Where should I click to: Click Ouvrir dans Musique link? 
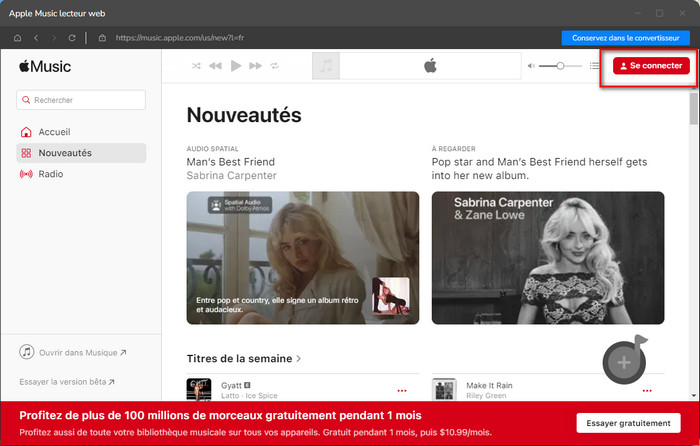click(73, 352)
